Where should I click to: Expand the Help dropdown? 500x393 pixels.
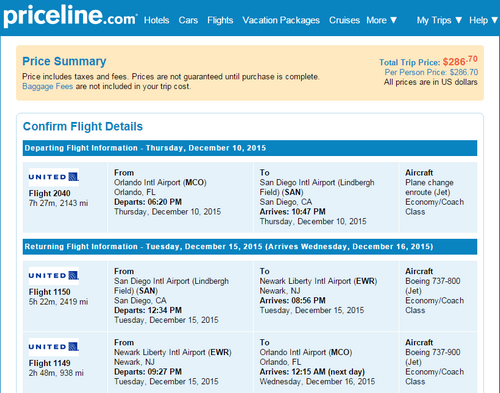click(483, 20)
